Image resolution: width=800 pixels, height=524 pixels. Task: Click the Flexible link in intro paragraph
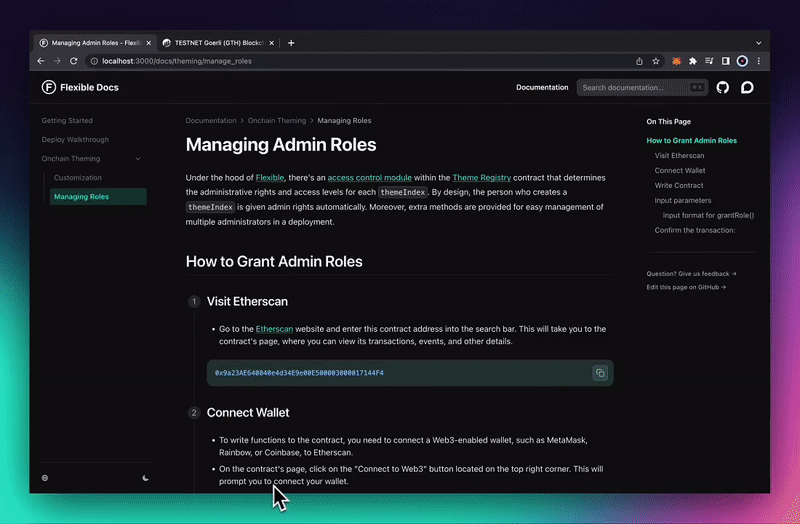click(270, 178)
